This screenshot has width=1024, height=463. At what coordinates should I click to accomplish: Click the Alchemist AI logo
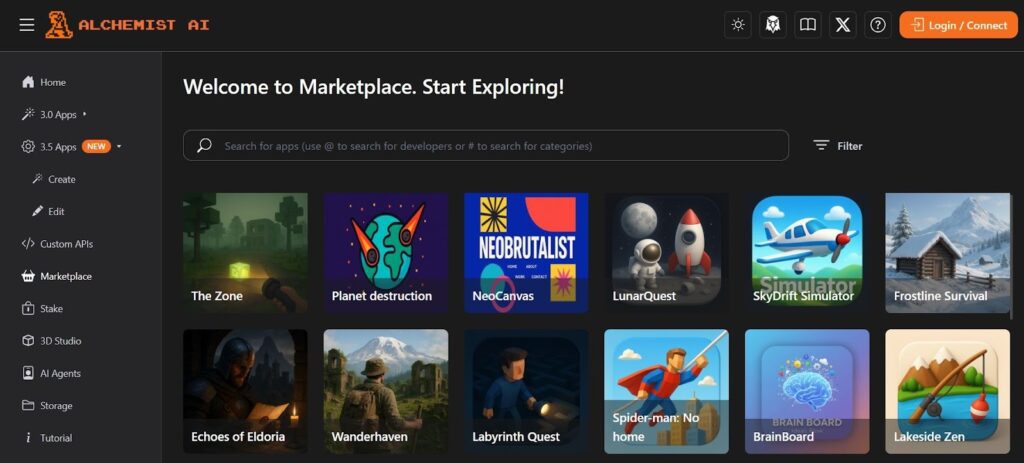127,25
